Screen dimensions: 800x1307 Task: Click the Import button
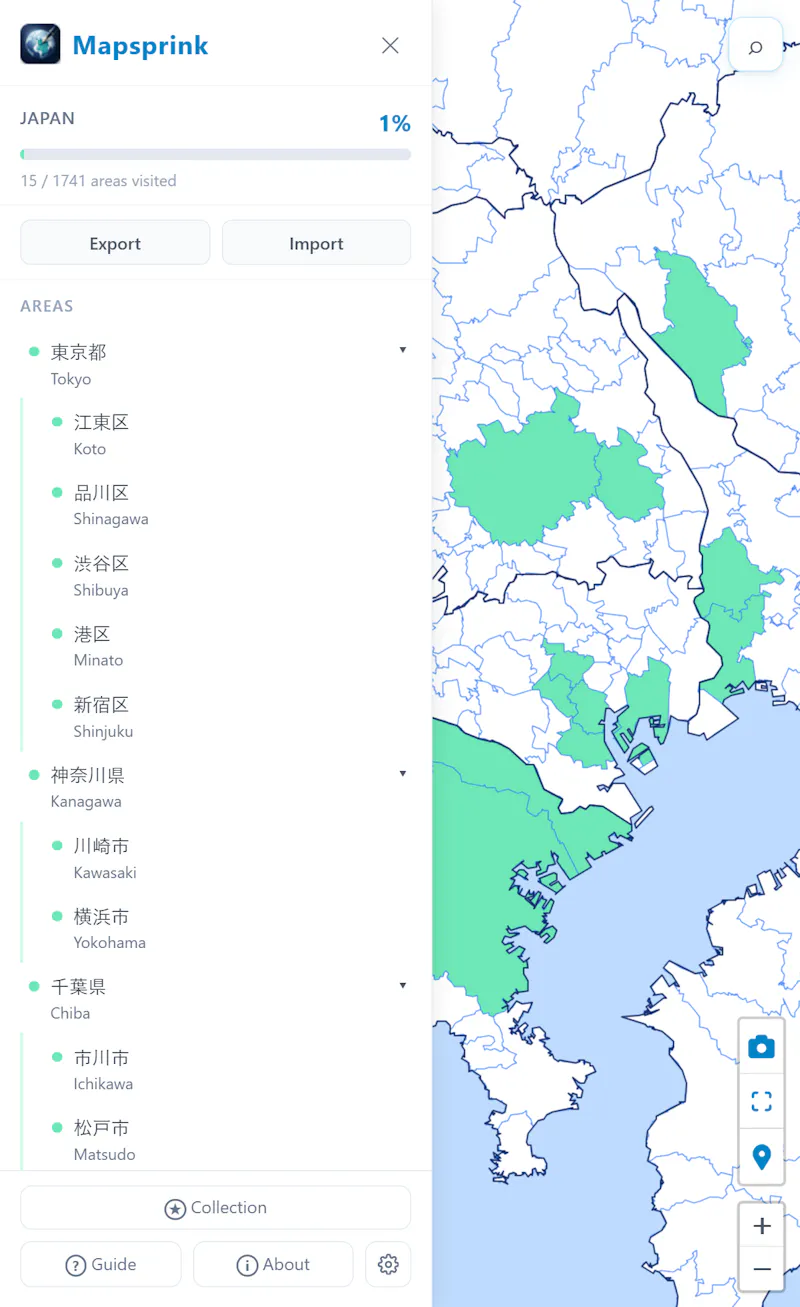pyautogui.click(x=316, y=243)
